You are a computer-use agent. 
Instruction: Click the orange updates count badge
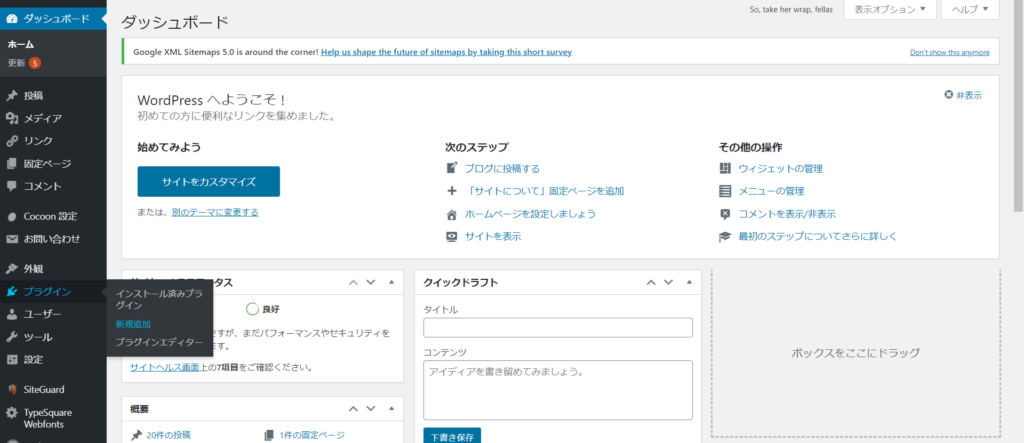pyautogui.click(x=35, y=63)
